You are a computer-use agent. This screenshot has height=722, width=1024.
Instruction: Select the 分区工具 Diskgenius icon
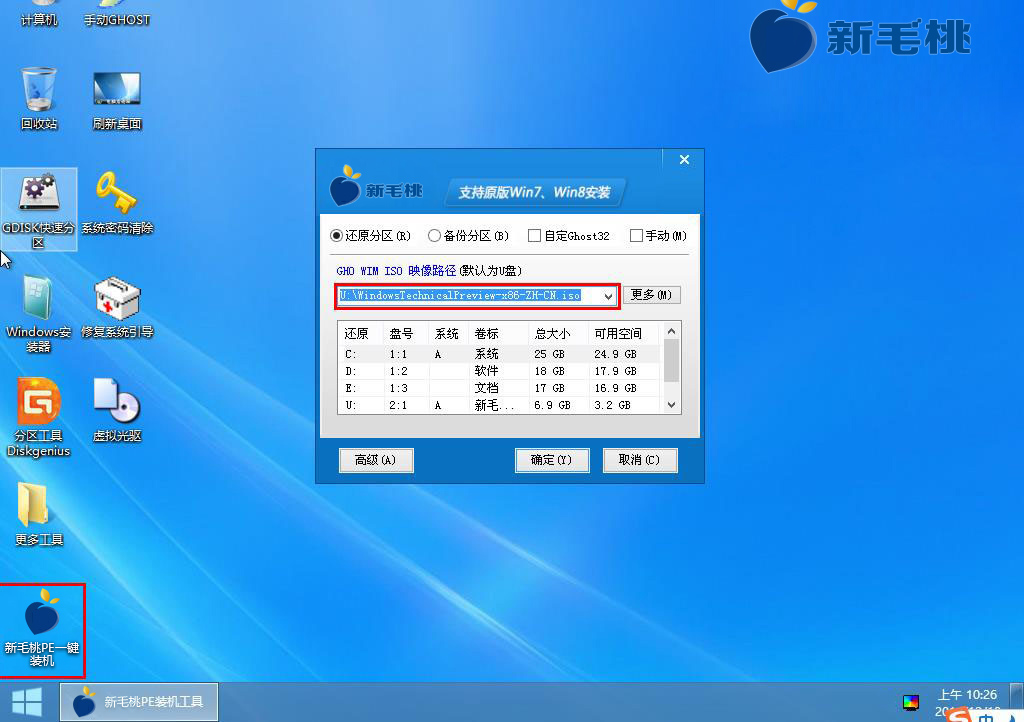(39, 418)
